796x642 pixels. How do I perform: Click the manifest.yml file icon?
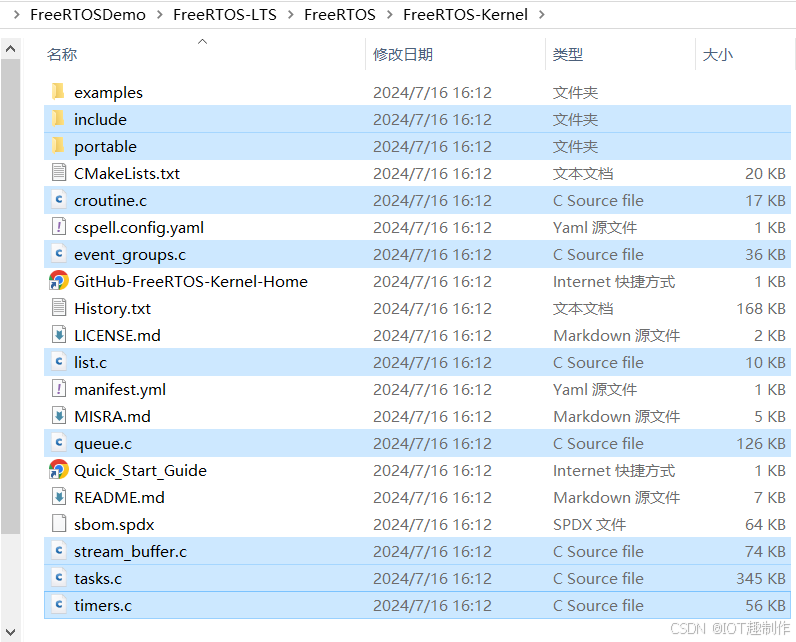[59, 389]
